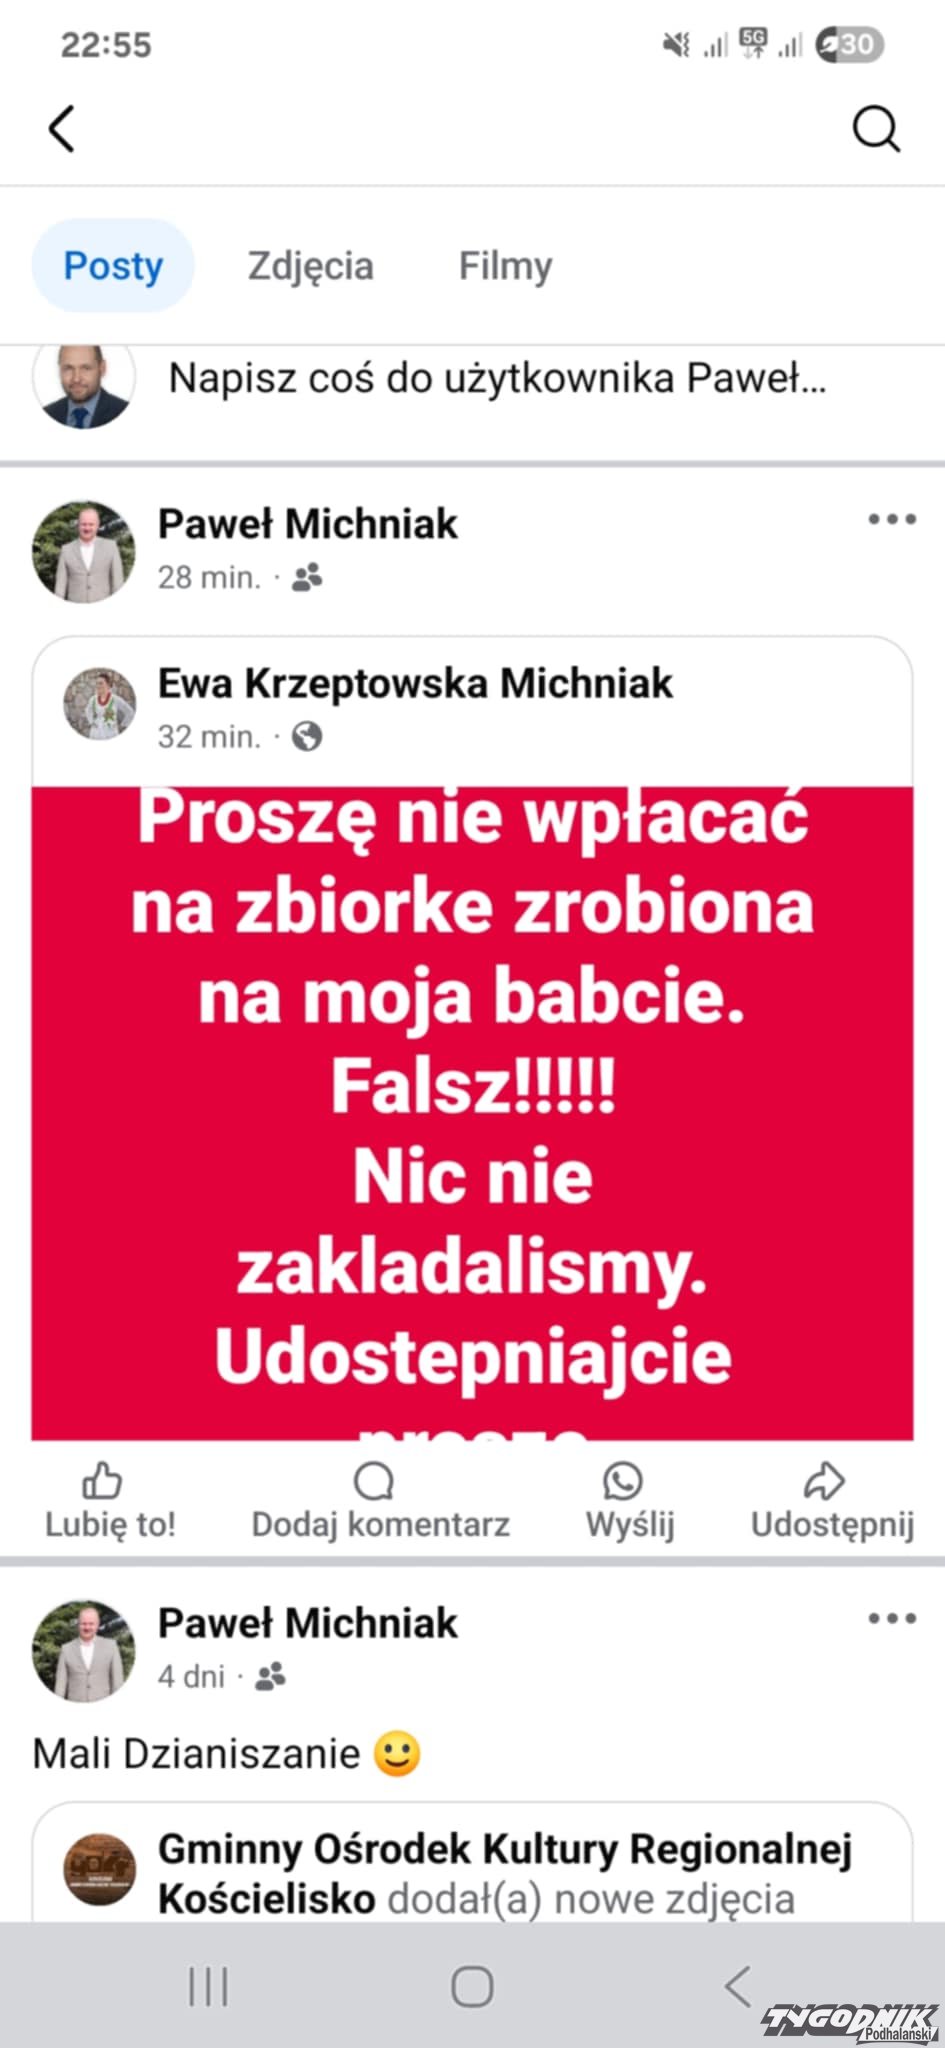Tap the 'Napisz coś do użytkownika Paweł' field
This screenshot has width=945, height=2048.
click(497, 379)
